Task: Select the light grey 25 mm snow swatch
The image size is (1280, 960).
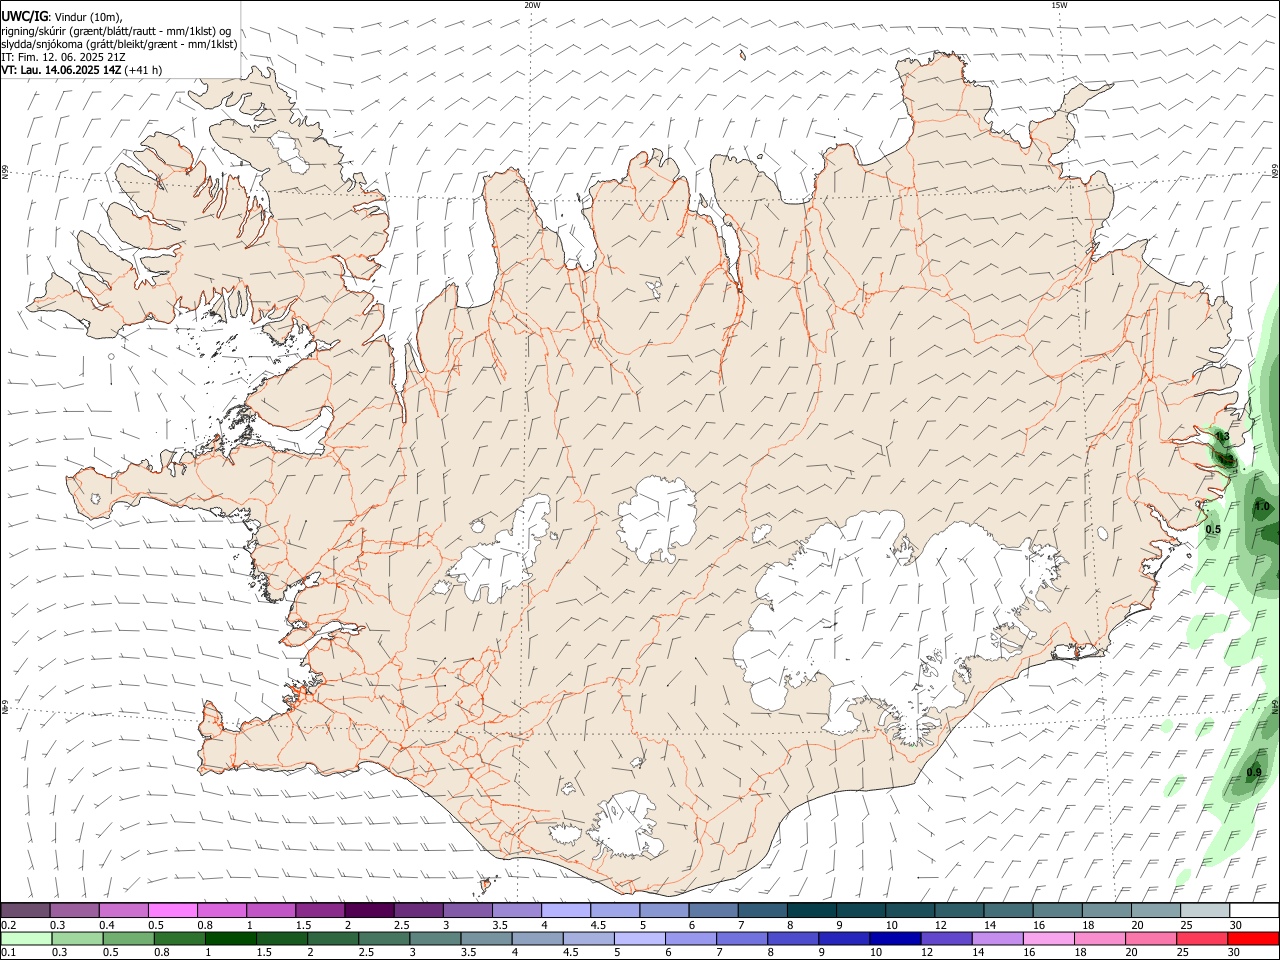Action: (x=1205, y=911)
